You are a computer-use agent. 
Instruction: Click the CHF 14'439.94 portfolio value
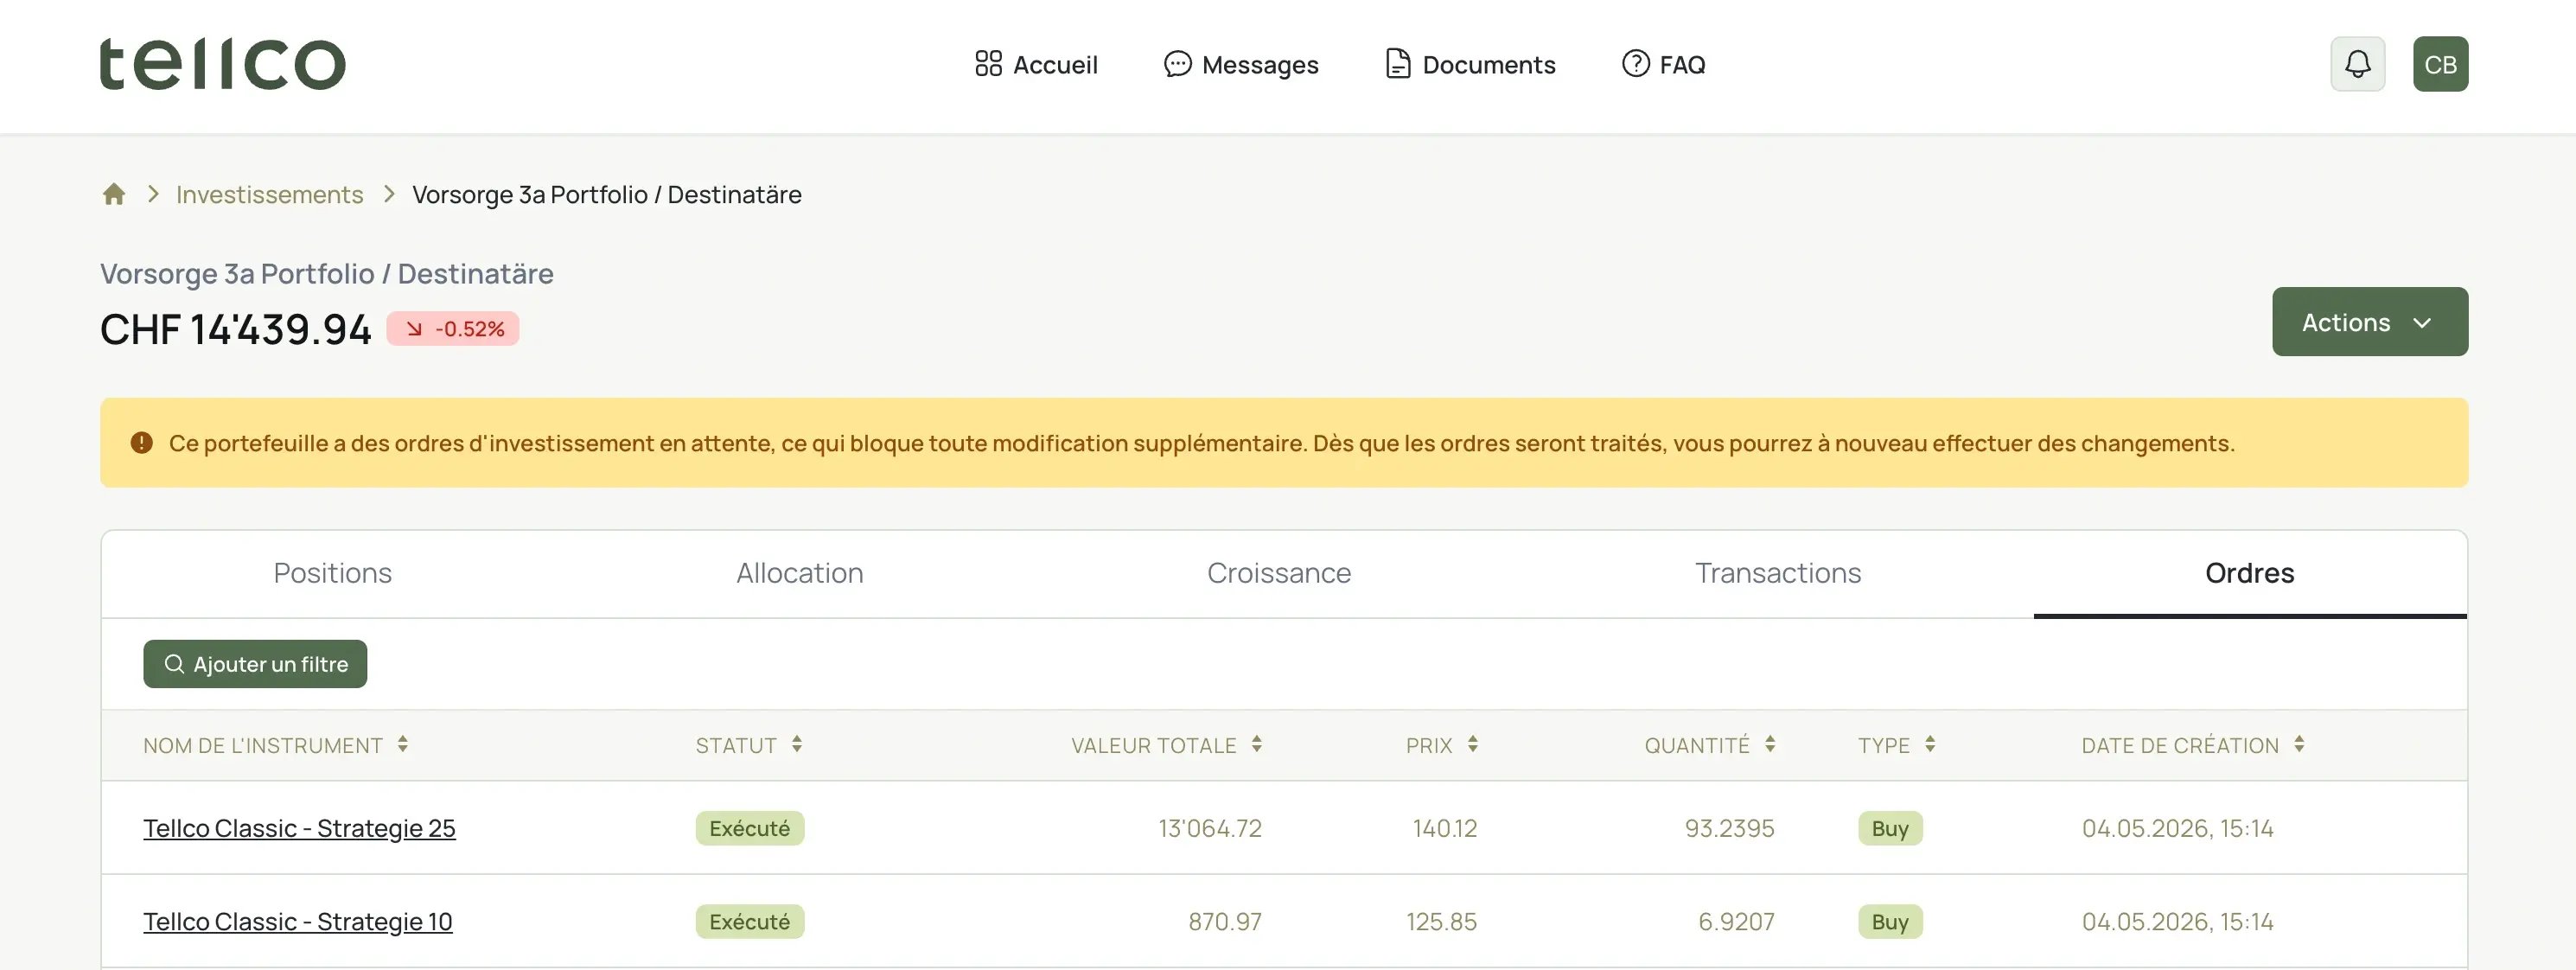click(236, 329)
